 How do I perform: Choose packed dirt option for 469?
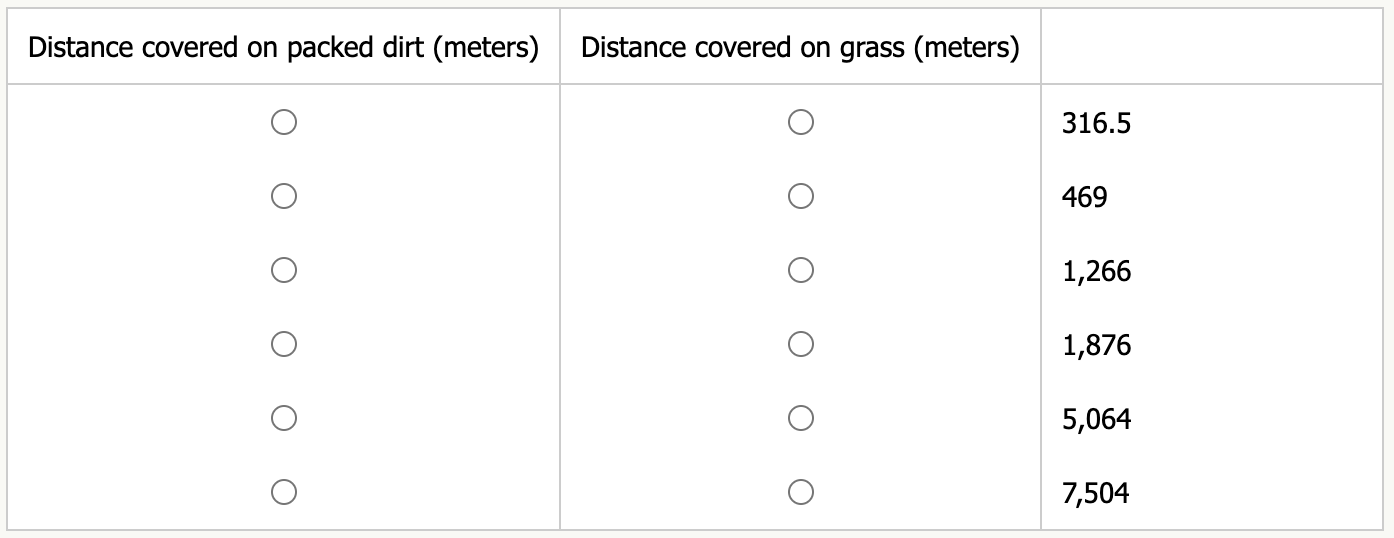[x=283, y=197]
